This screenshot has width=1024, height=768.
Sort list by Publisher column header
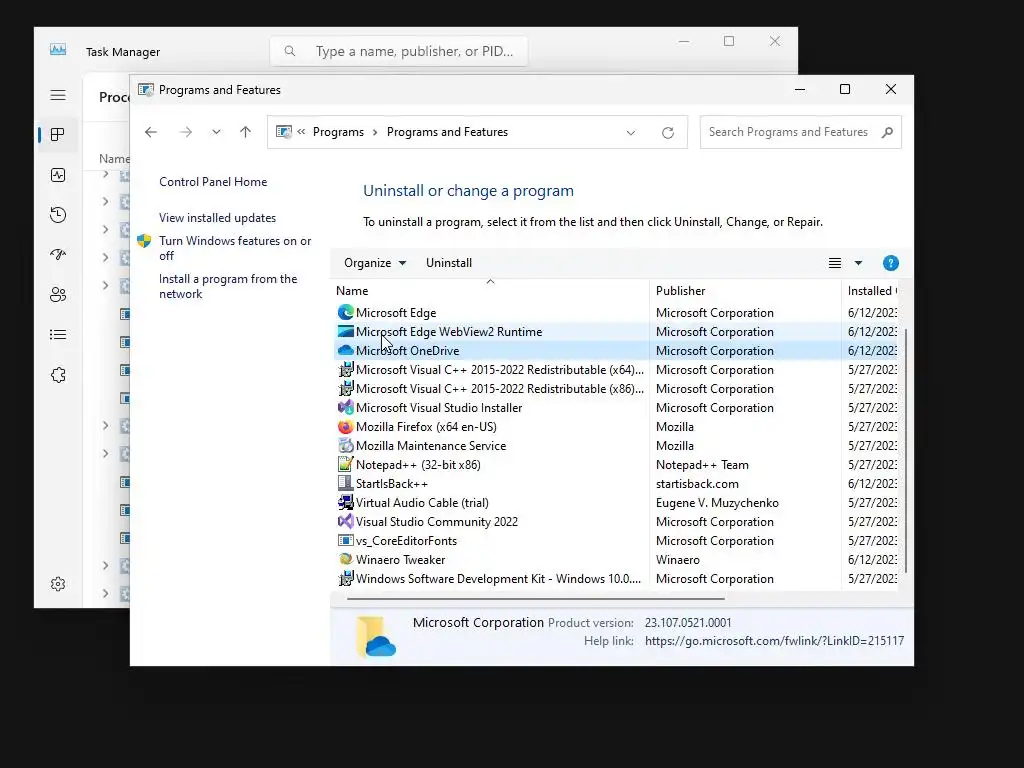click(x=745, y=291)
